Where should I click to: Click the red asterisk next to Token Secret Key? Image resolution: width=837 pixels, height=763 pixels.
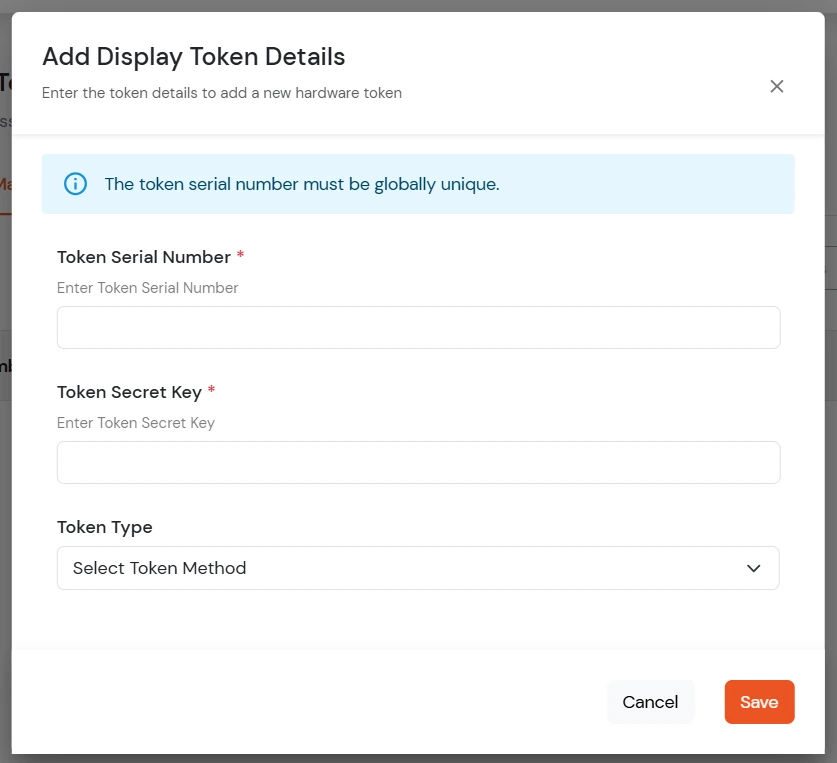tap(211, 391)
